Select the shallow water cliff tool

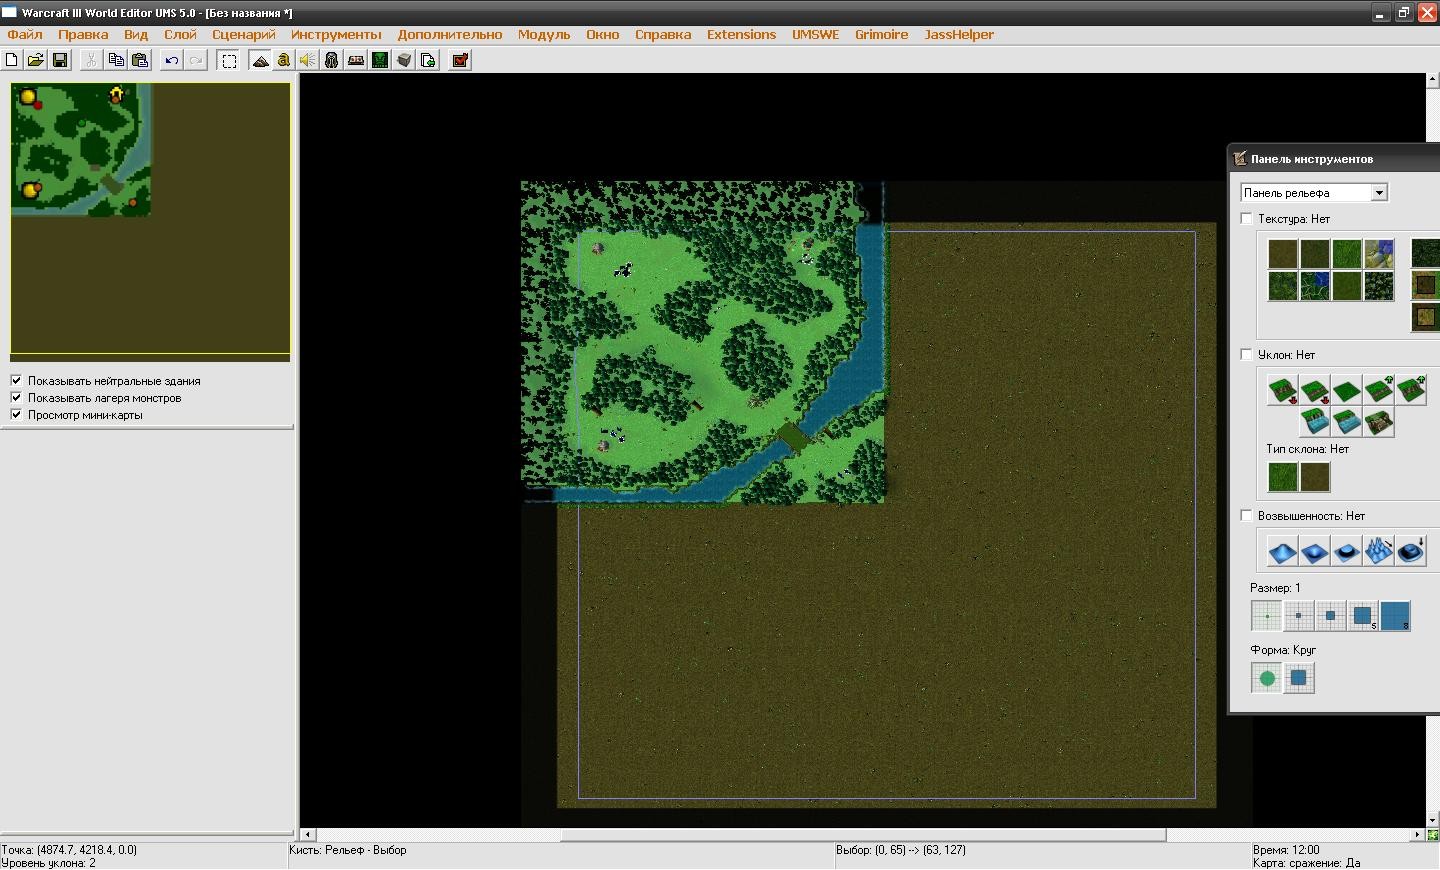point(1347,422)
